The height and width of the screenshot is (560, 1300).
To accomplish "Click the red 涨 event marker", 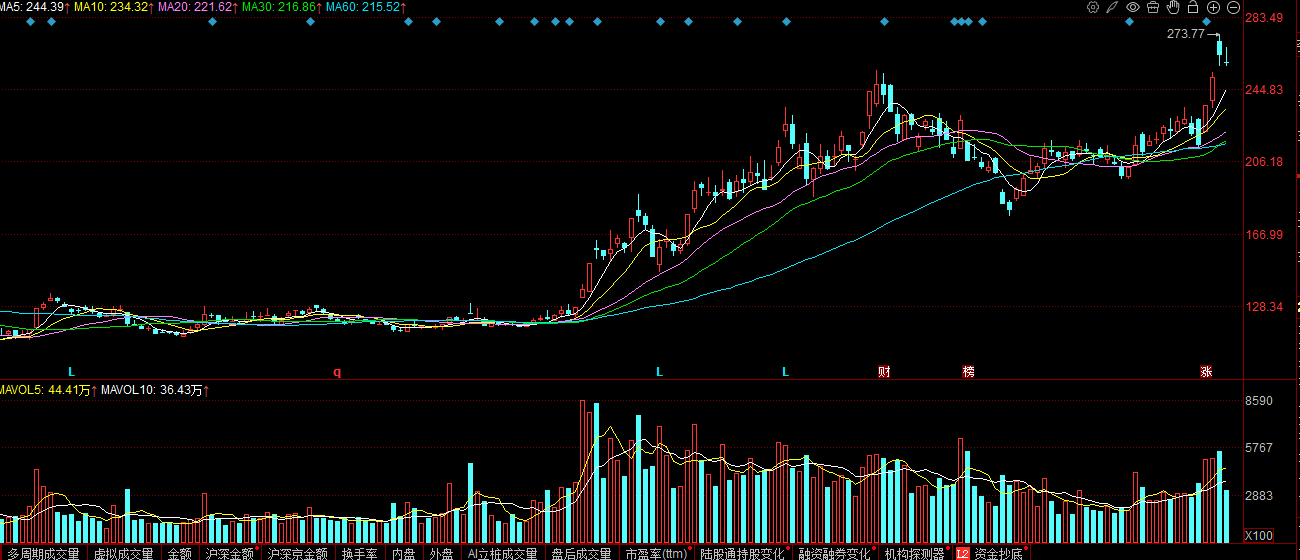I will click(x=1206, y=372).
